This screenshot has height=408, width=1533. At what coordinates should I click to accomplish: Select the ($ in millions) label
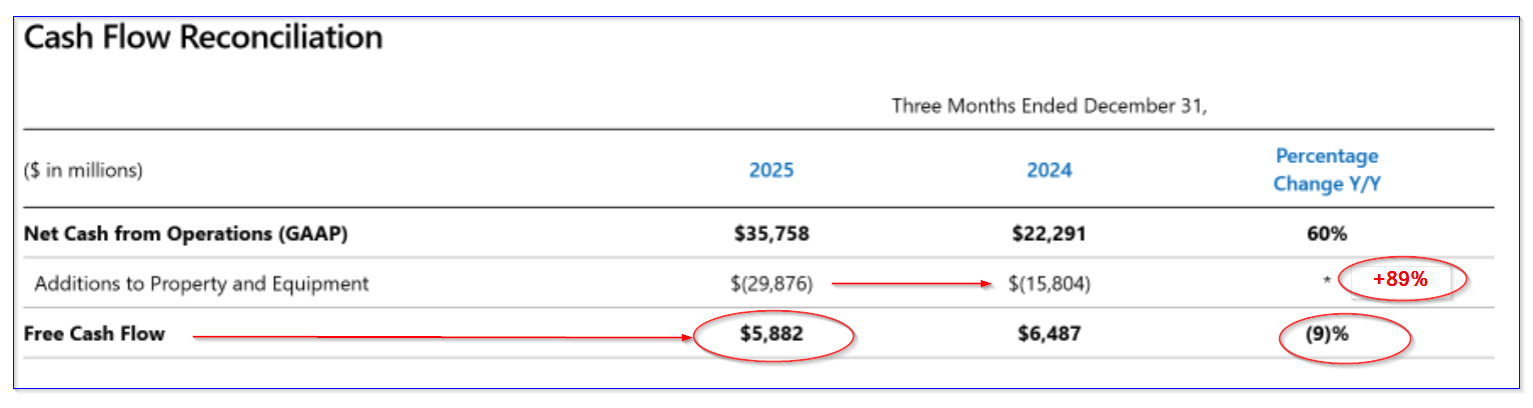(x=83, y=171)
